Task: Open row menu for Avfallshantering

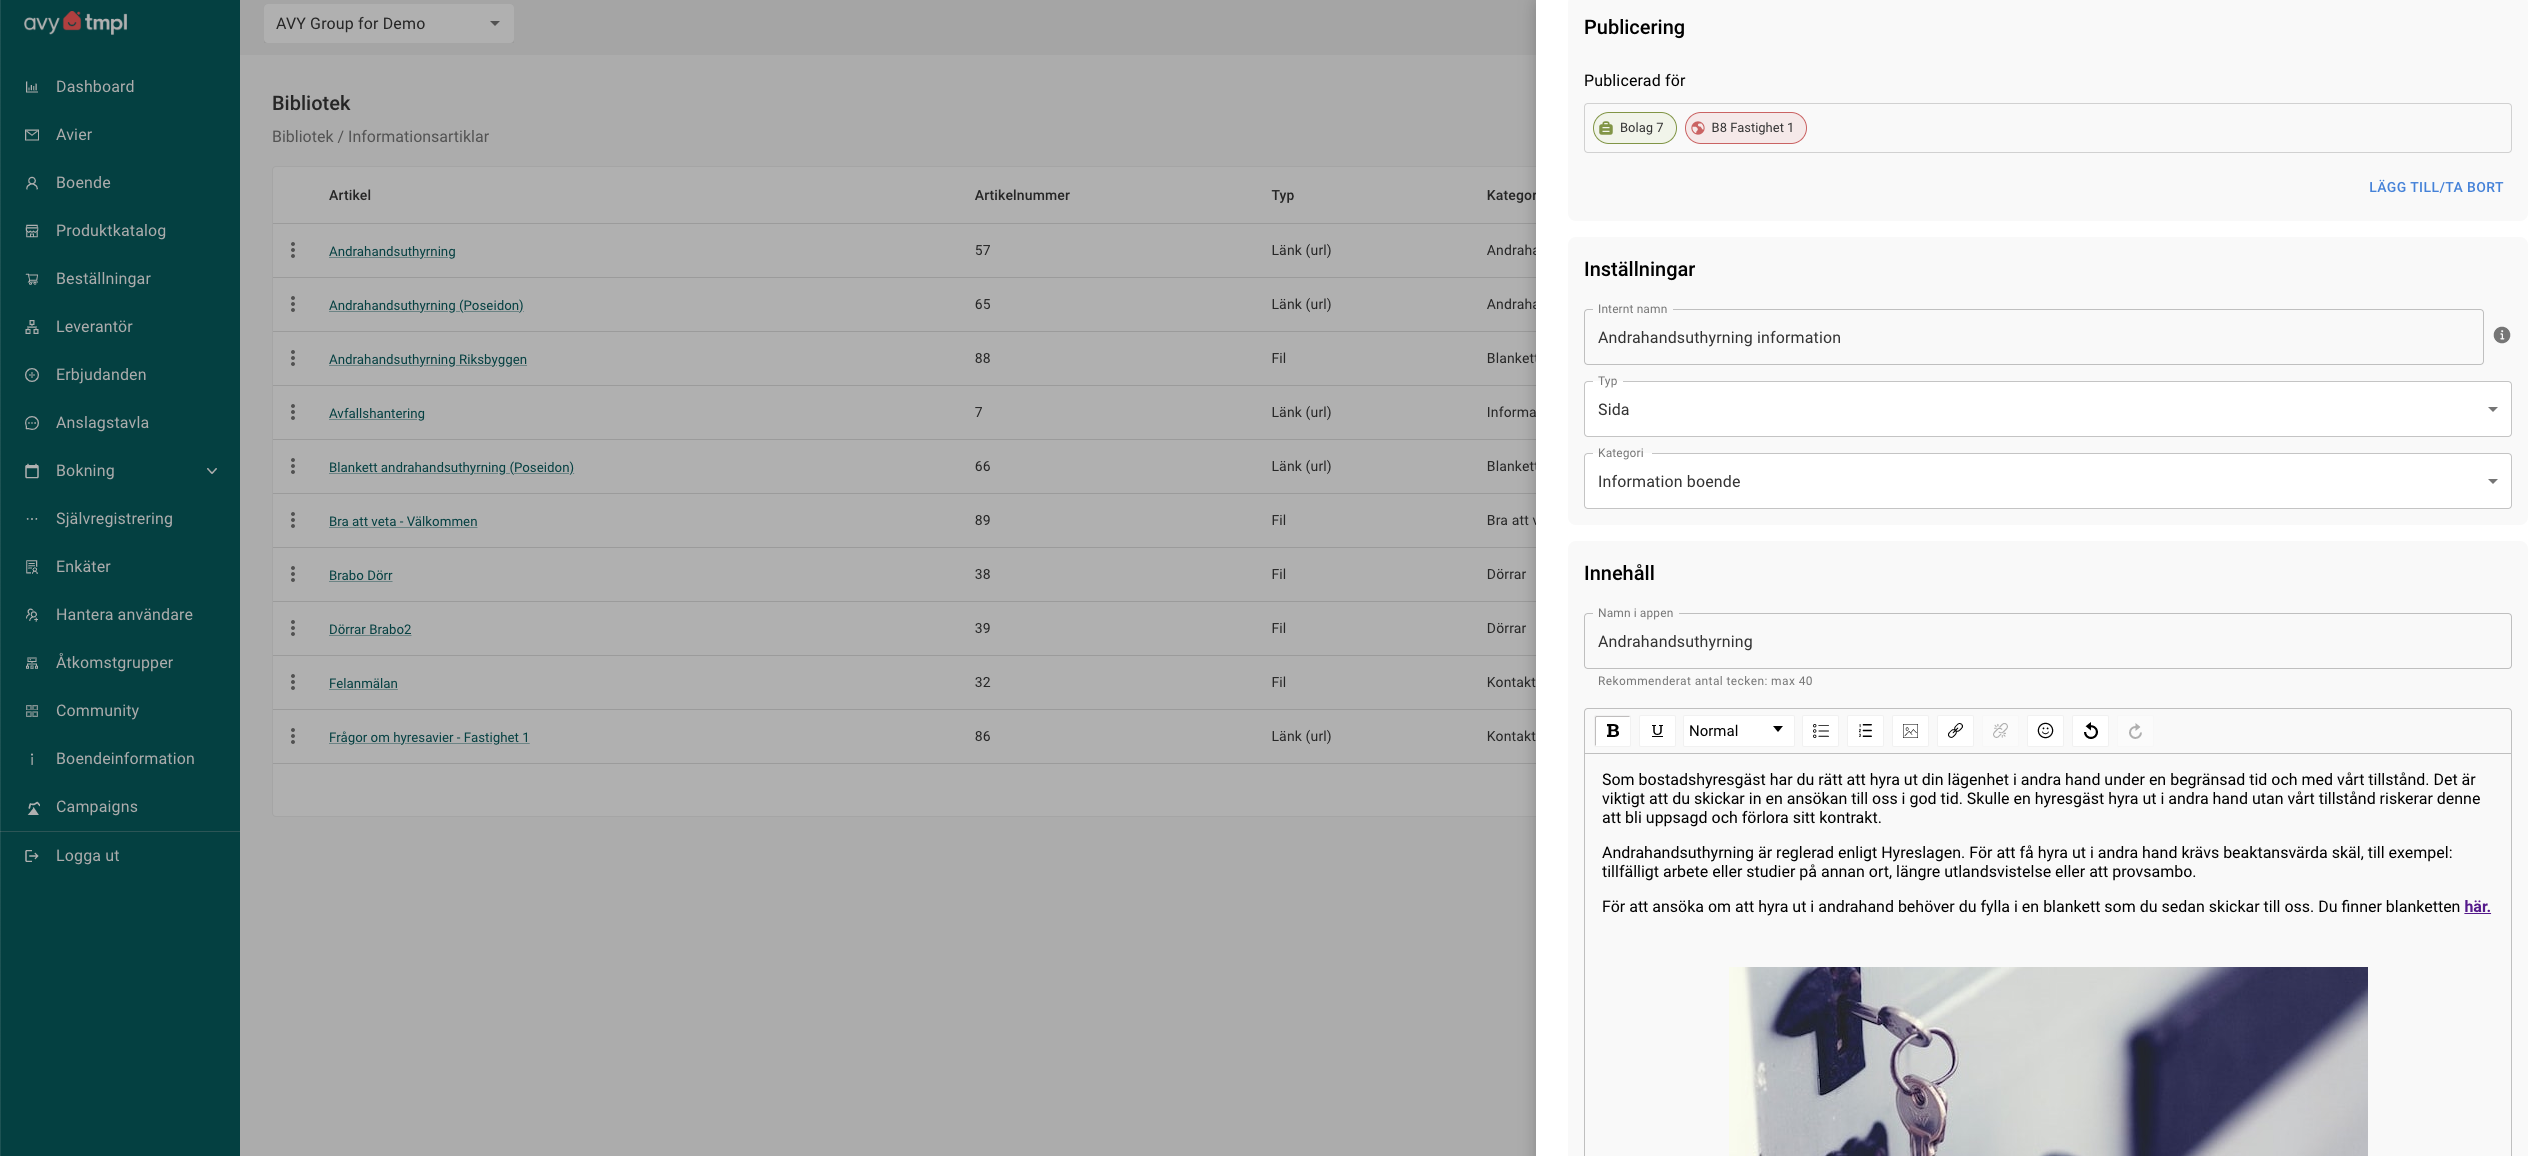Action: pos(293,412)
